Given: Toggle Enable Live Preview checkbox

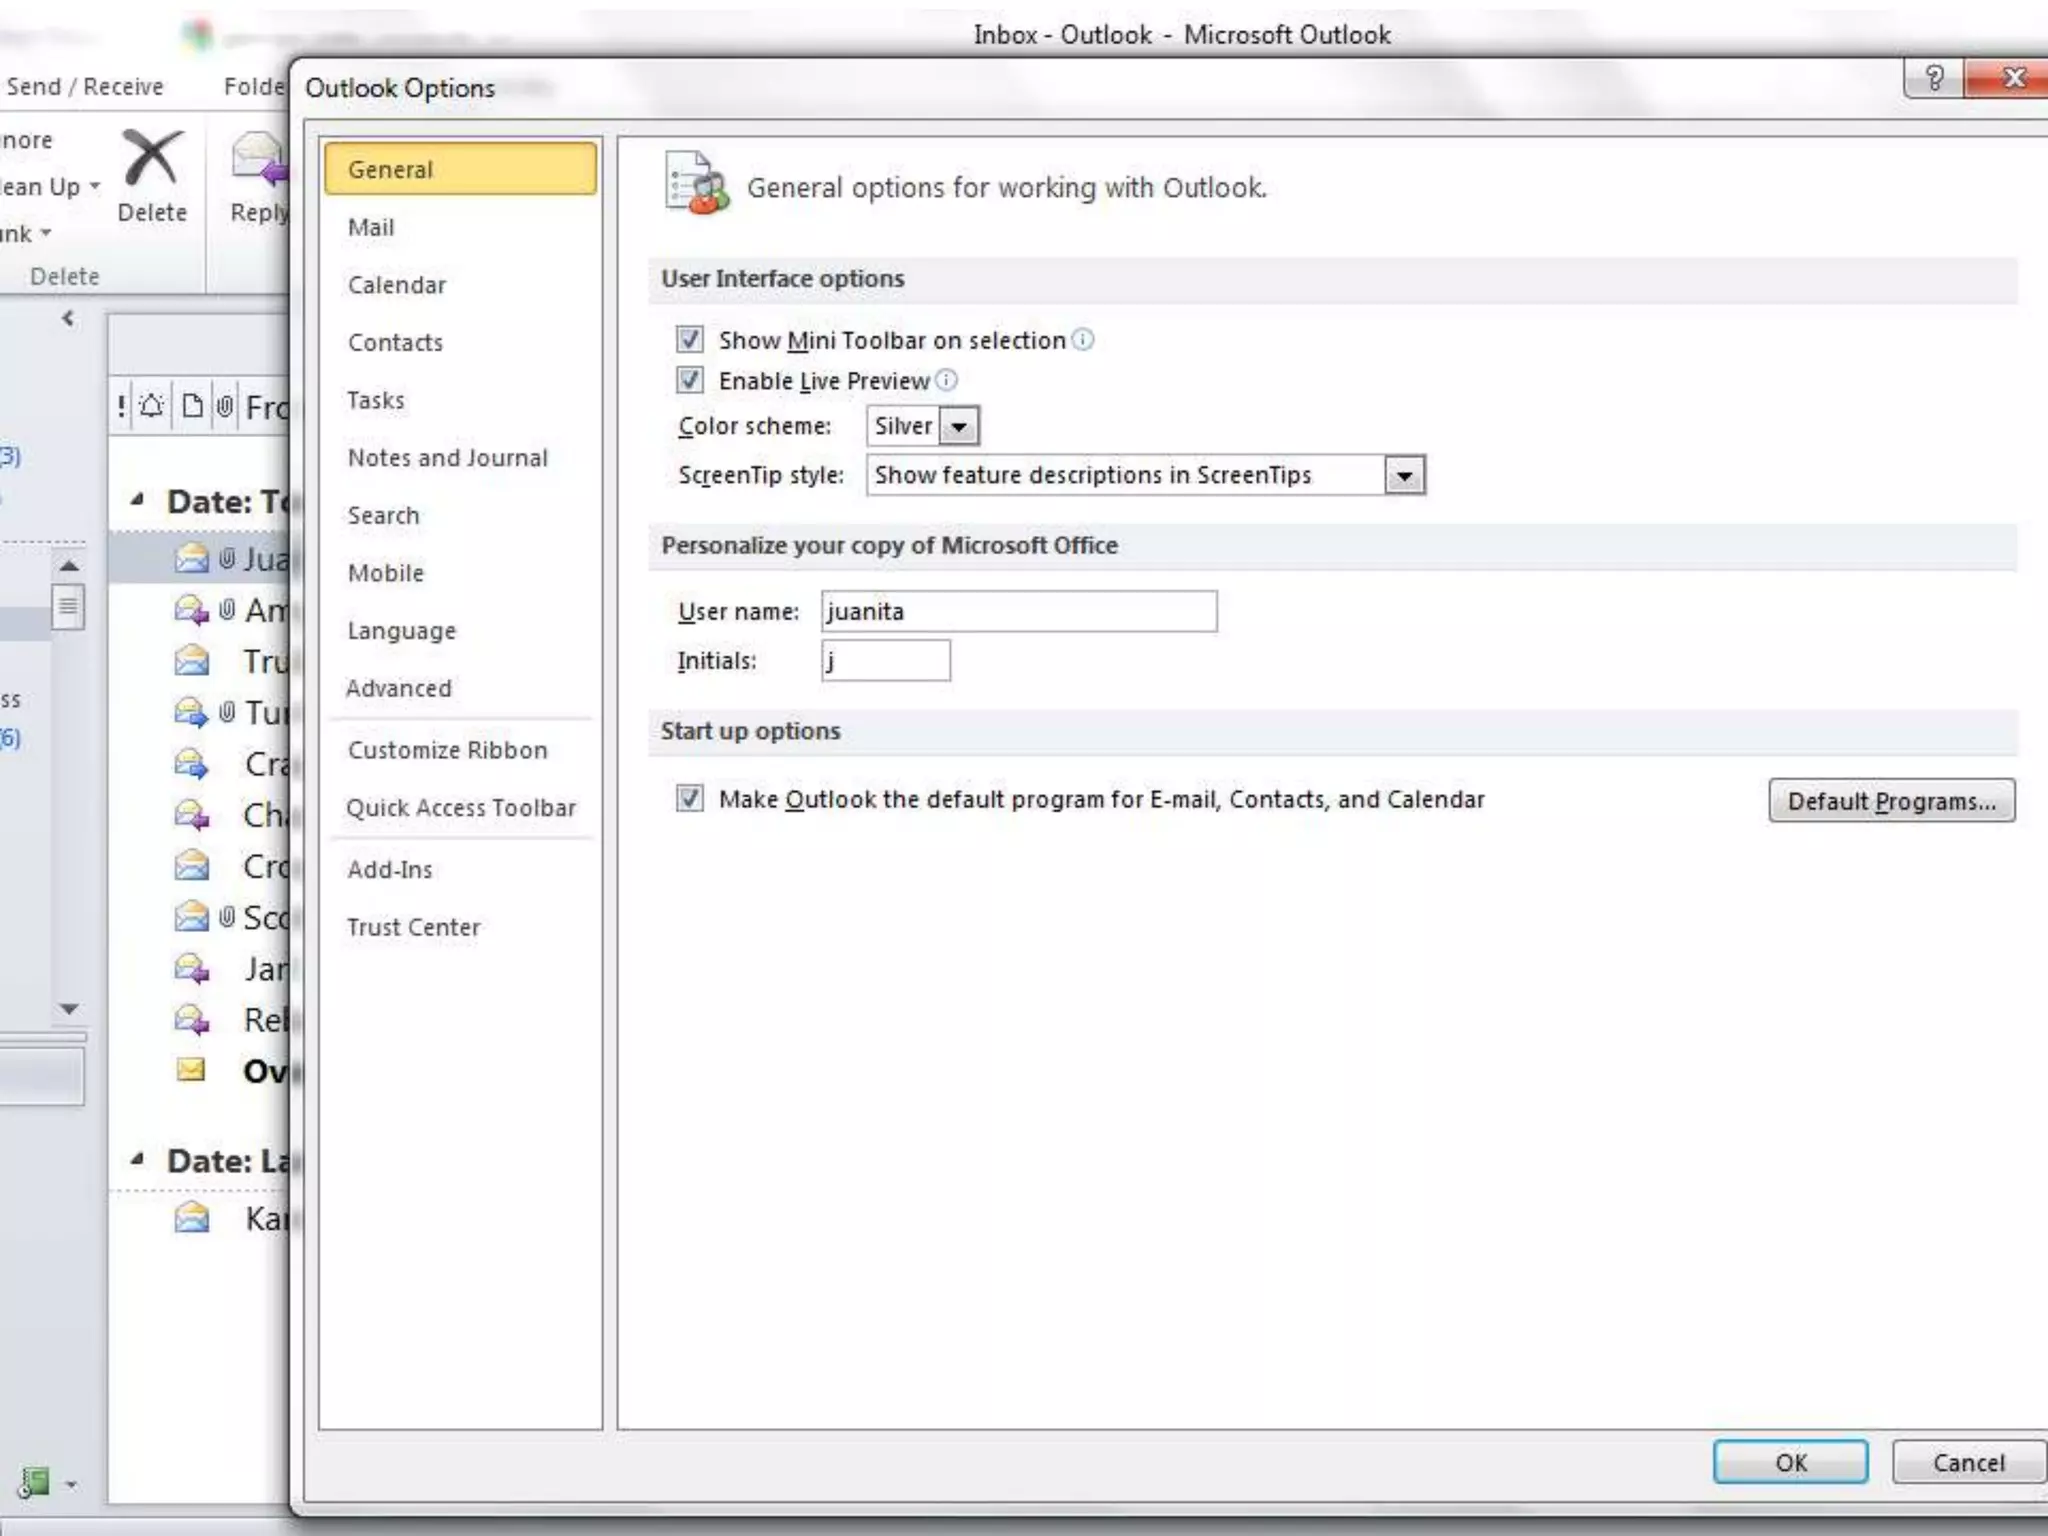Looking at the screenshot, I should tap(689, 380).
